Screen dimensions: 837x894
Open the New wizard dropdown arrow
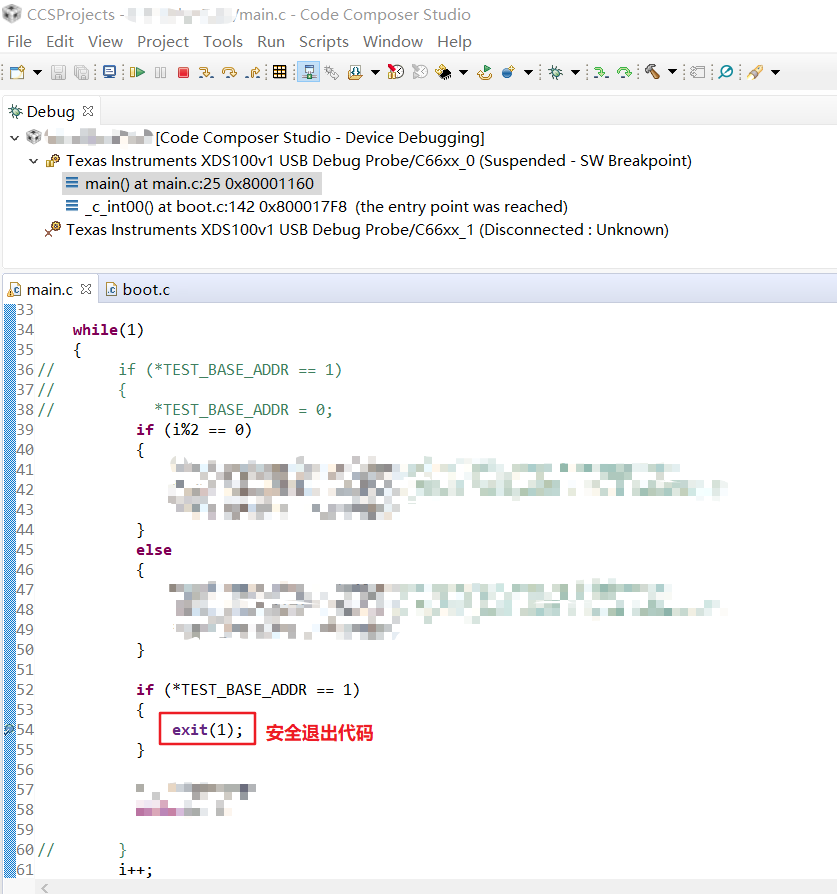click(37, 72)
